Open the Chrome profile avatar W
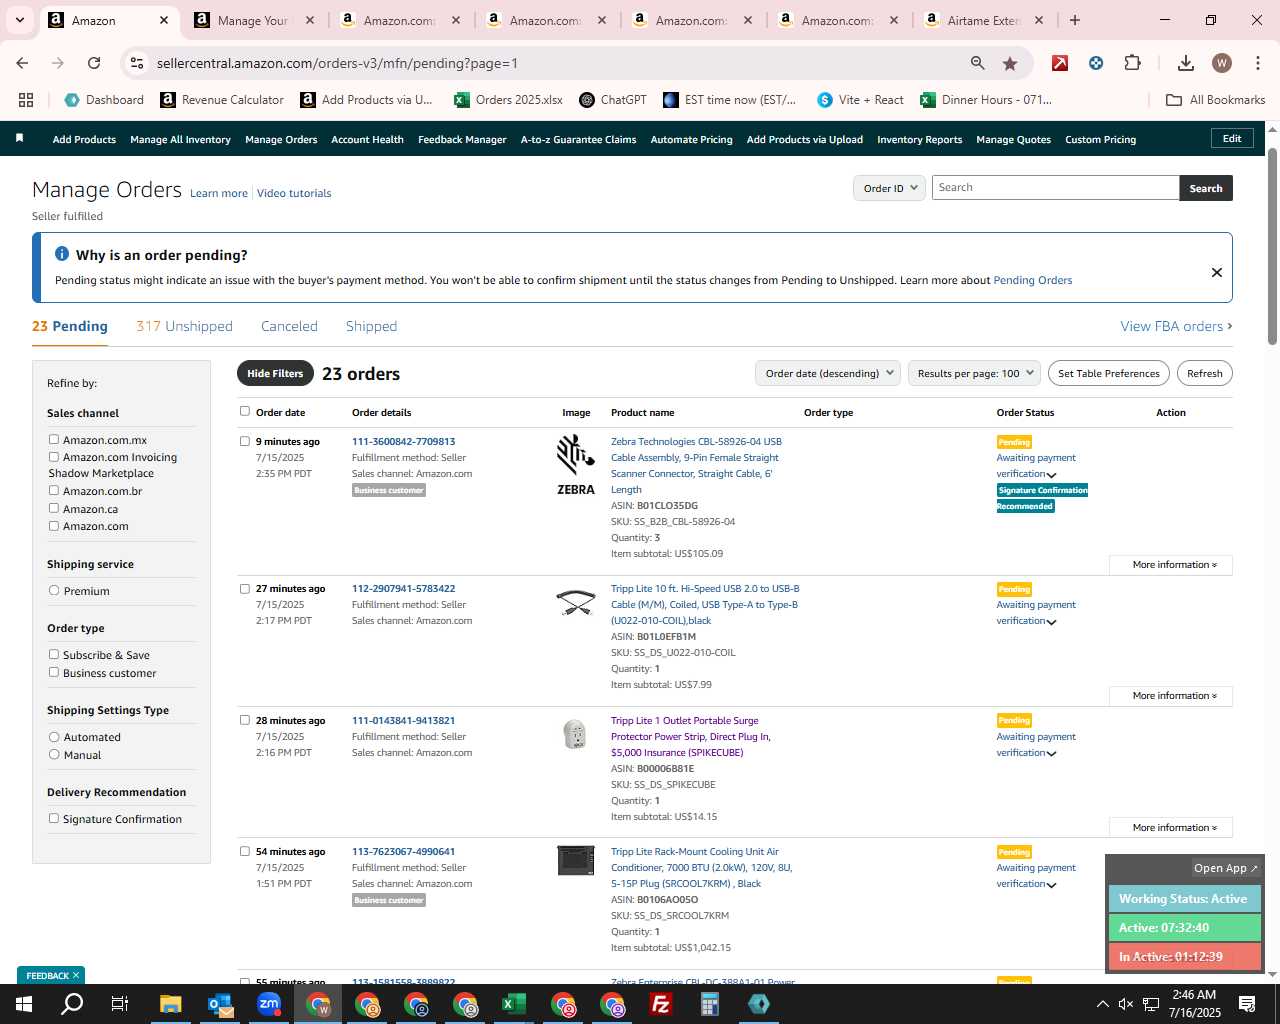The image size is (1280, 1024). [x=1222, y=63]
